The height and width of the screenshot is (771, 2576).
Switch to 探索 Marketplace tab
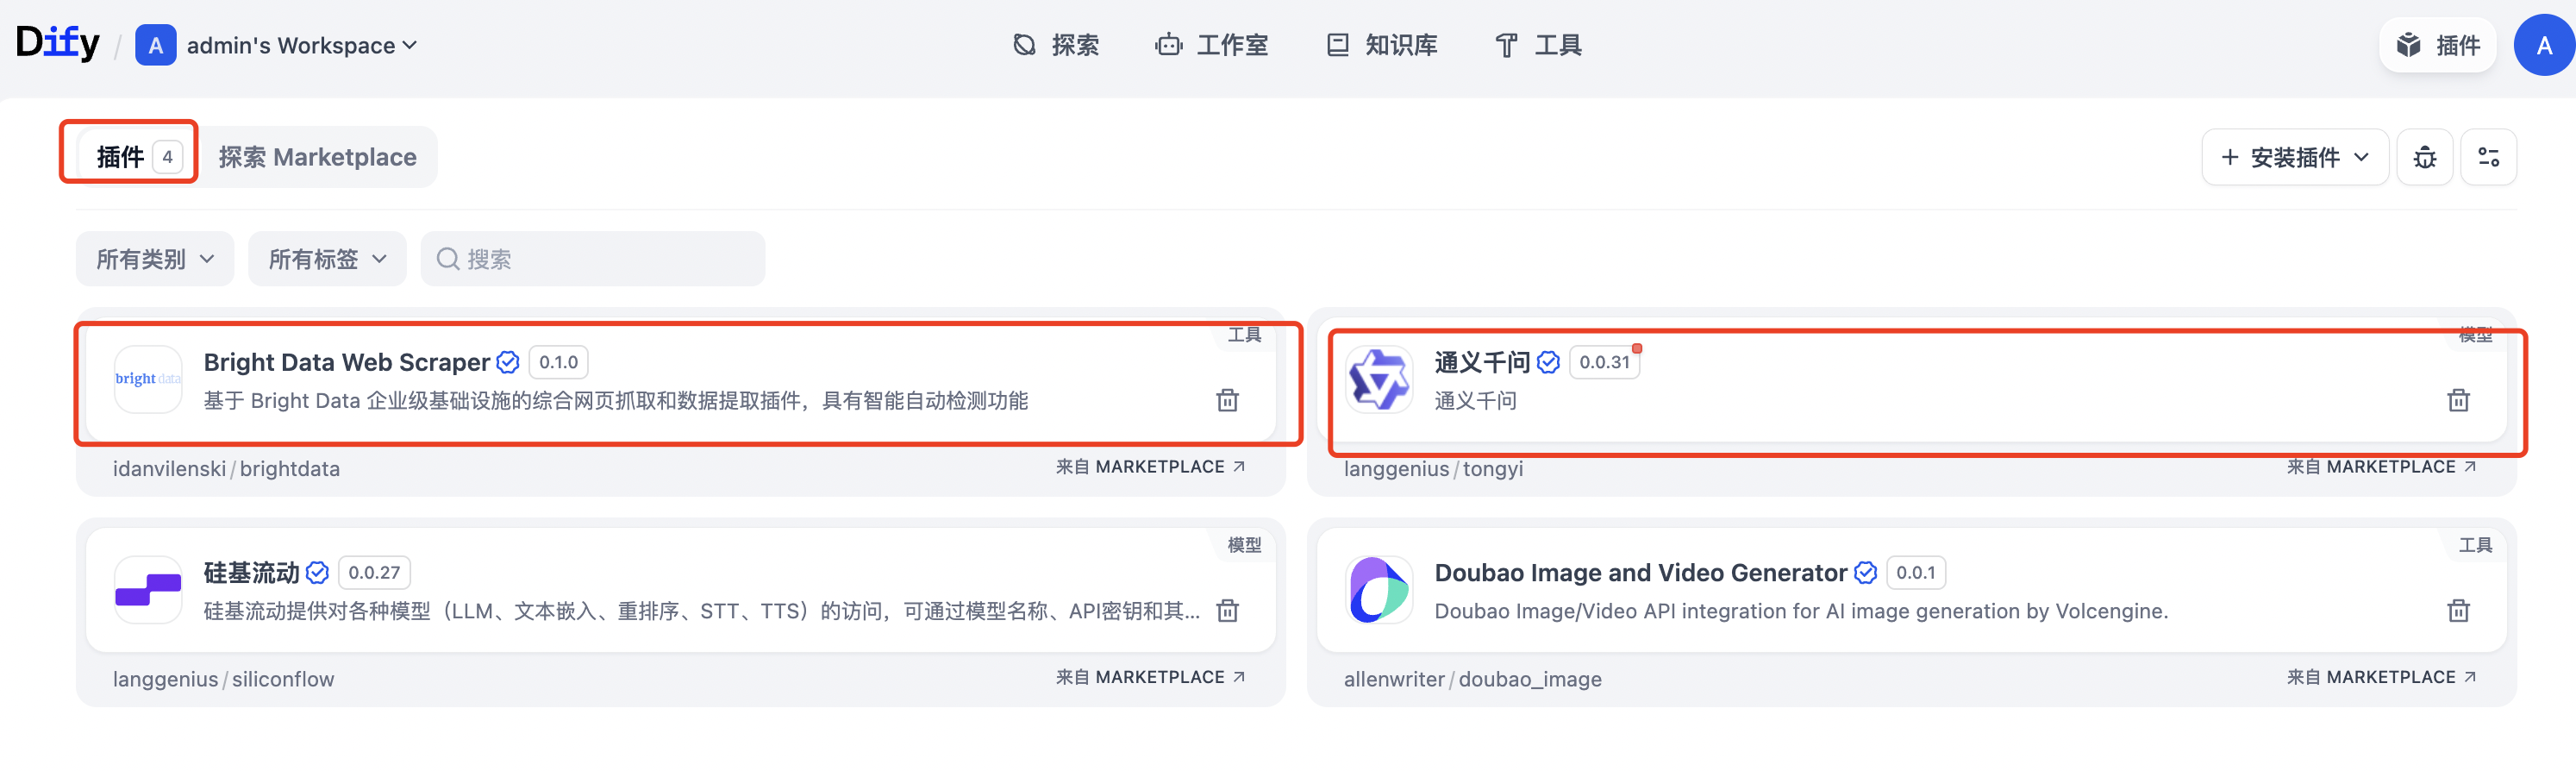tap(317, 157)
